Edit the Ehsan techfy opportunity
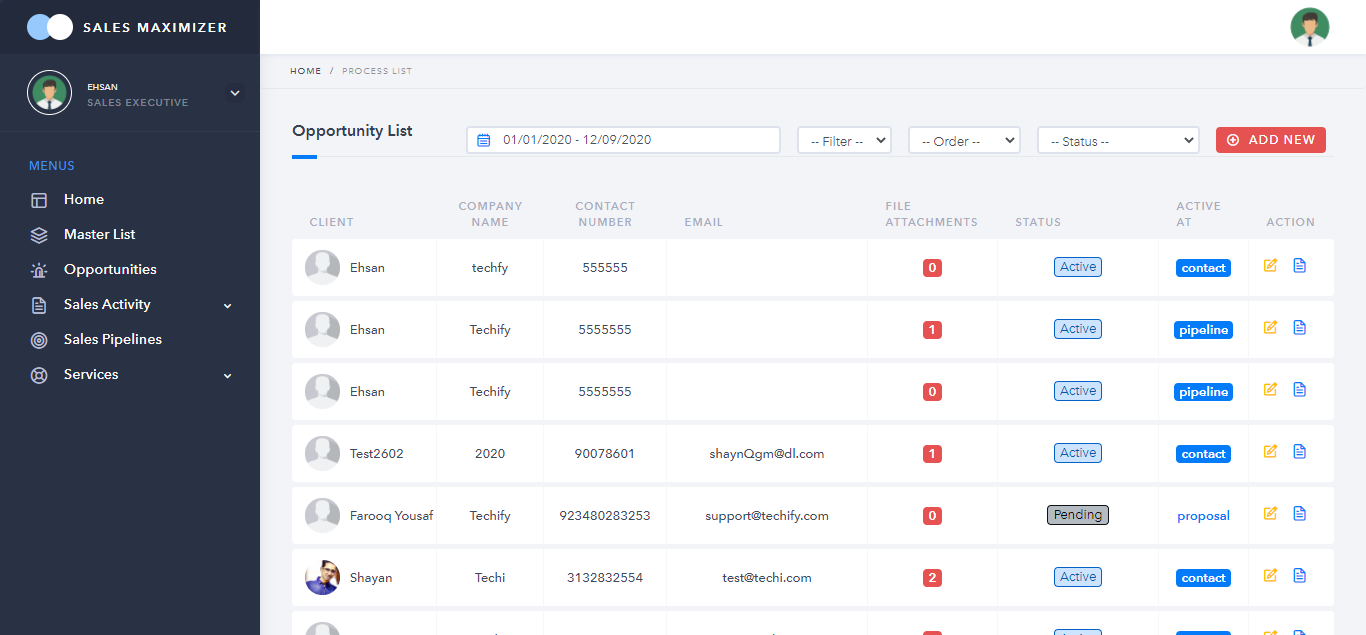This screenshot has width=1366, height=635. pos(1270,266)
